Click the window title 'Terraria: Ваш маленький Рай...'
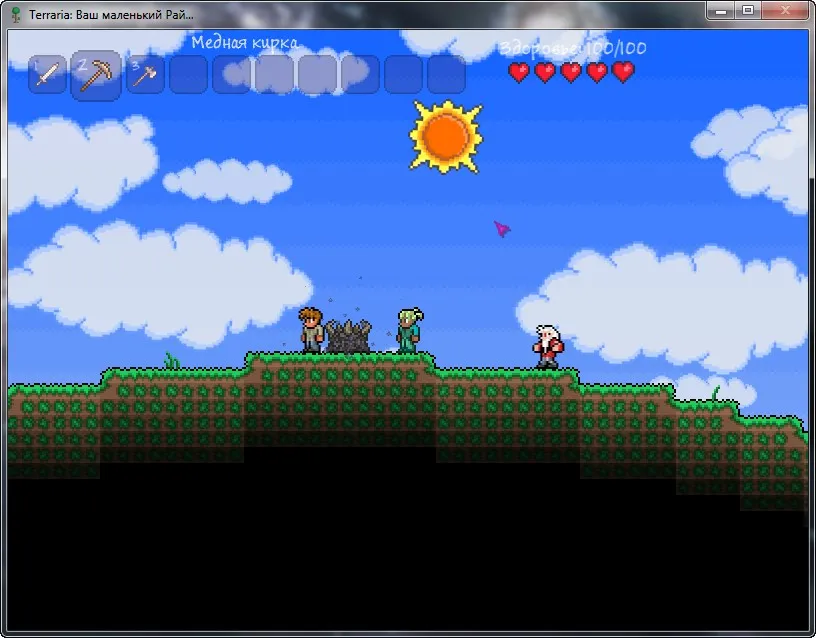 [x=111, y=15]
